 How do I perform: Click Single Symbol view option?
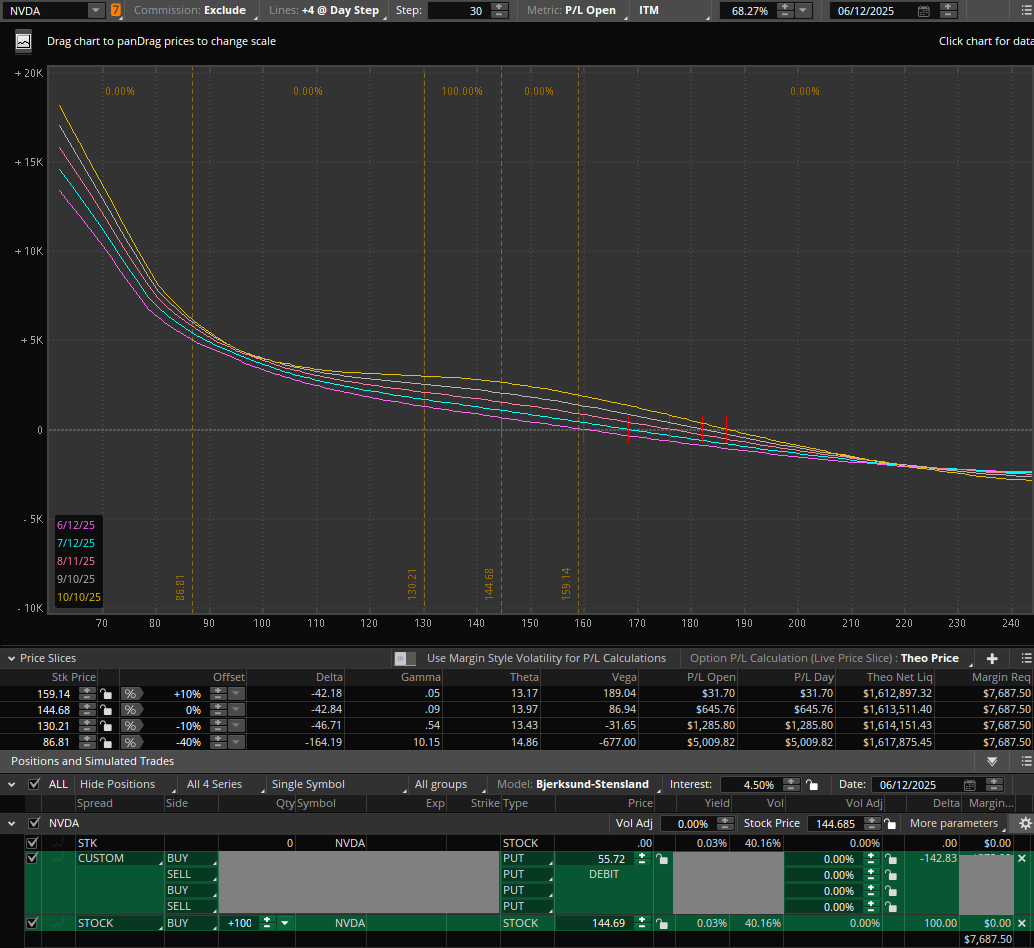point(306,784)
